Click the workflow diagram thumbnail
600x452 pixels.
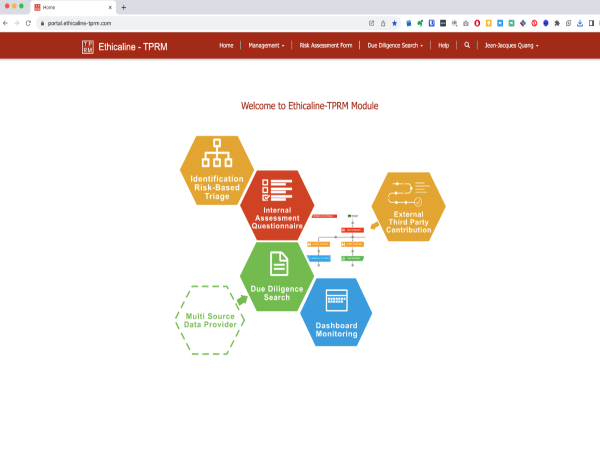tap(336, 240)
